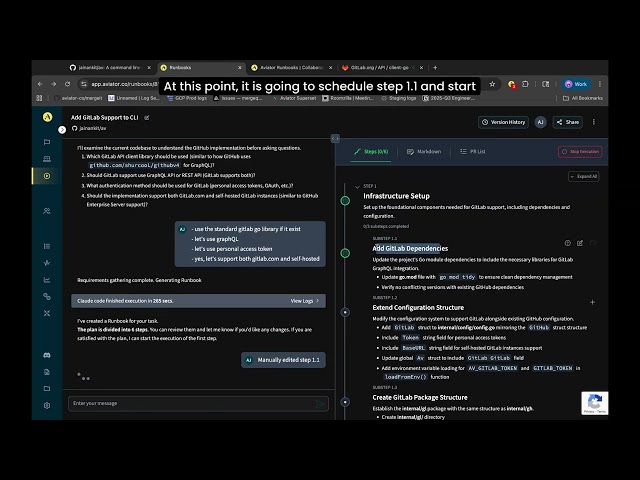Screen dimensions: 640x480
Task: Click substep 1.1 status circle
Action: tap(345, 253)
